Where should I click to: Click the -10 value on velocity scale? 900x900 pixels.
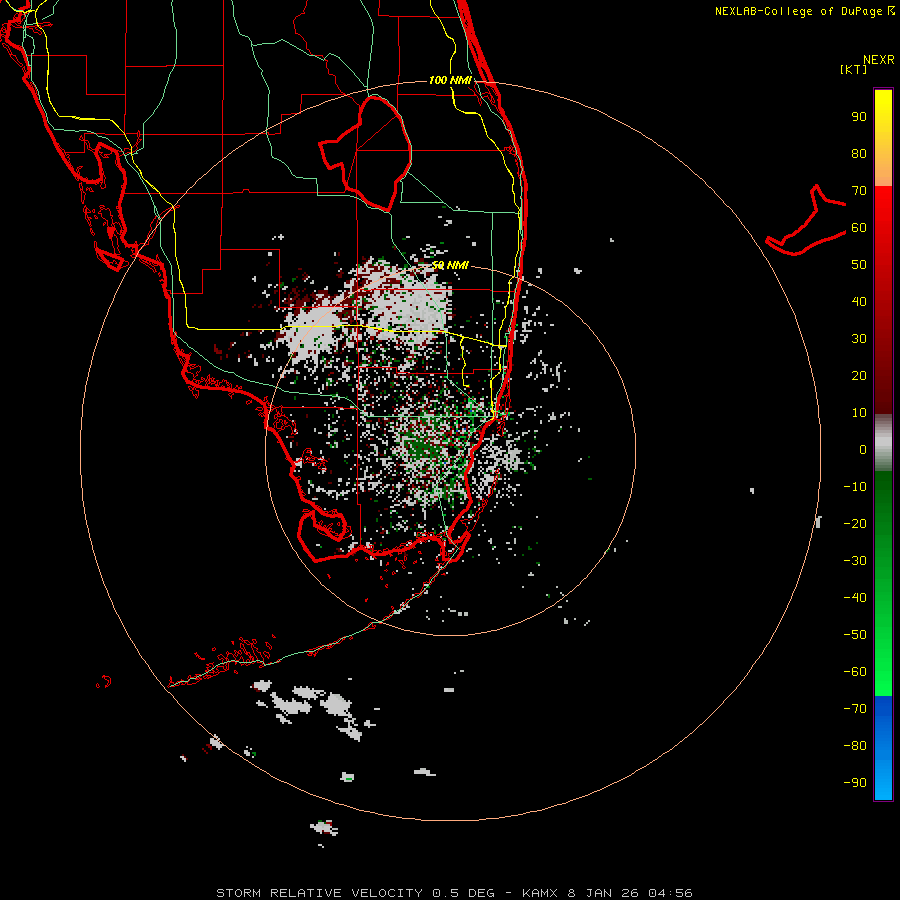[x=855, y=487]
